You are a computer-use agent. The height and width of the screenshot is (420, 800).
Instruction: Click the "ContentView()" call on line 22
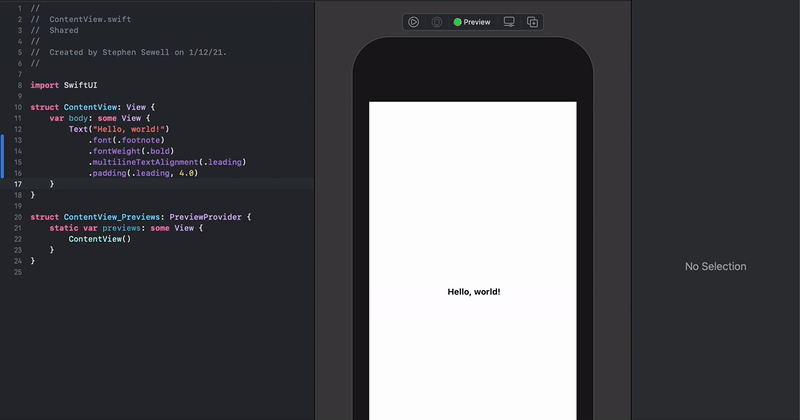[99, 239]
